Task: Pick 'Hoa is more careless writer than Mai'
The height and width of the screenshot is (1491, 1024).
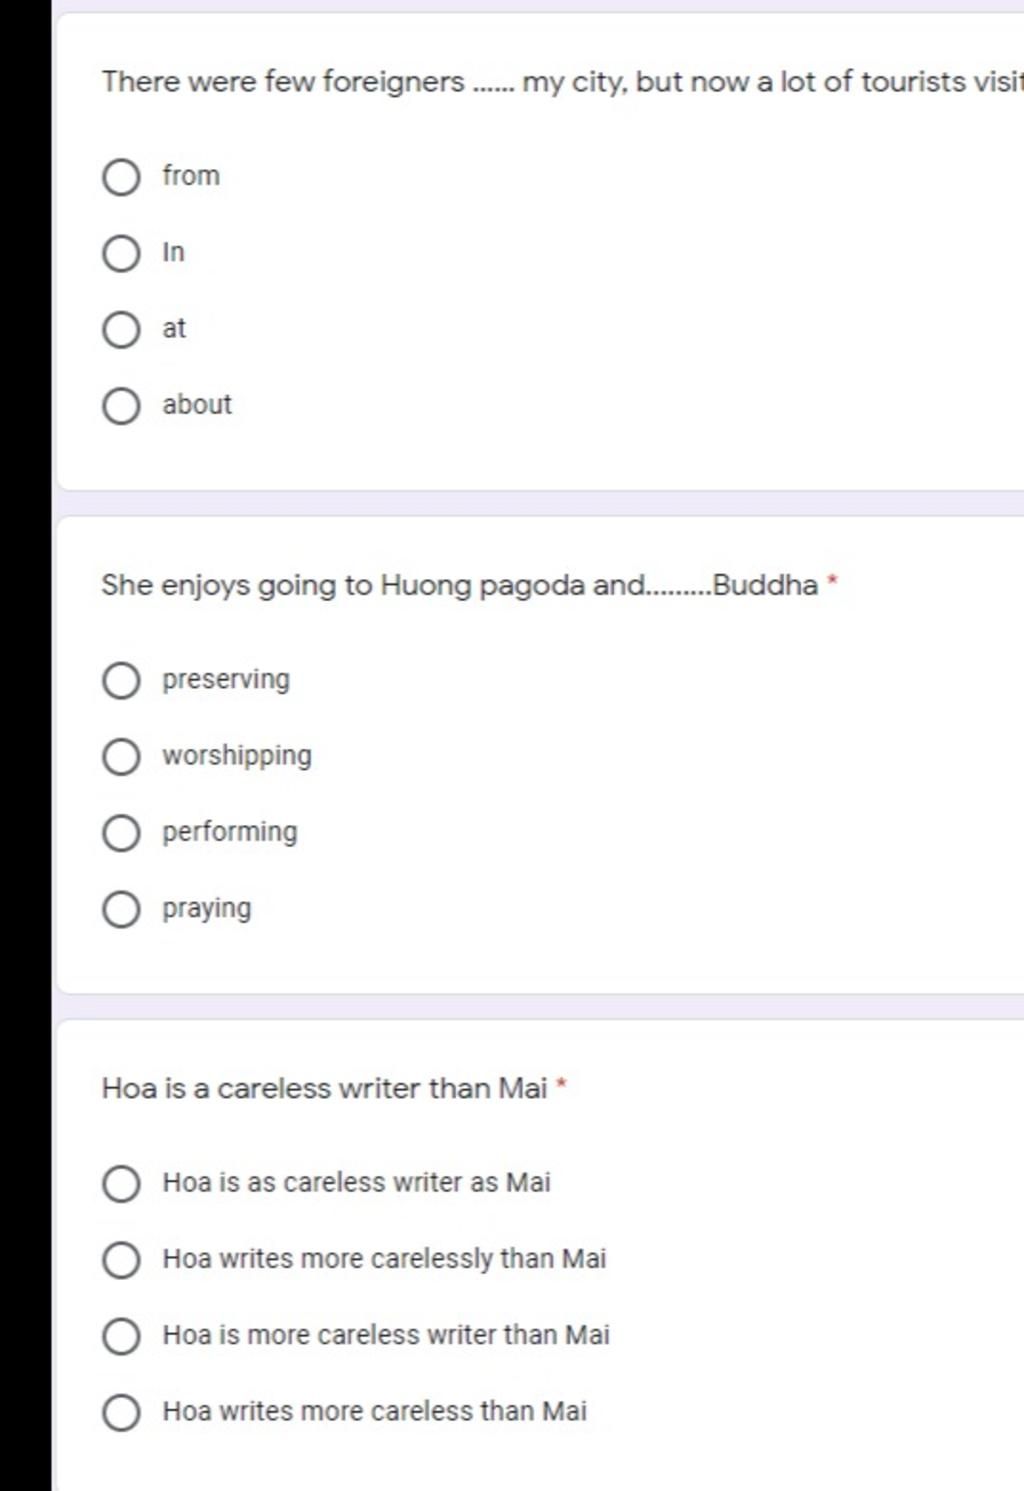Action: click(x=121, y=1336)
